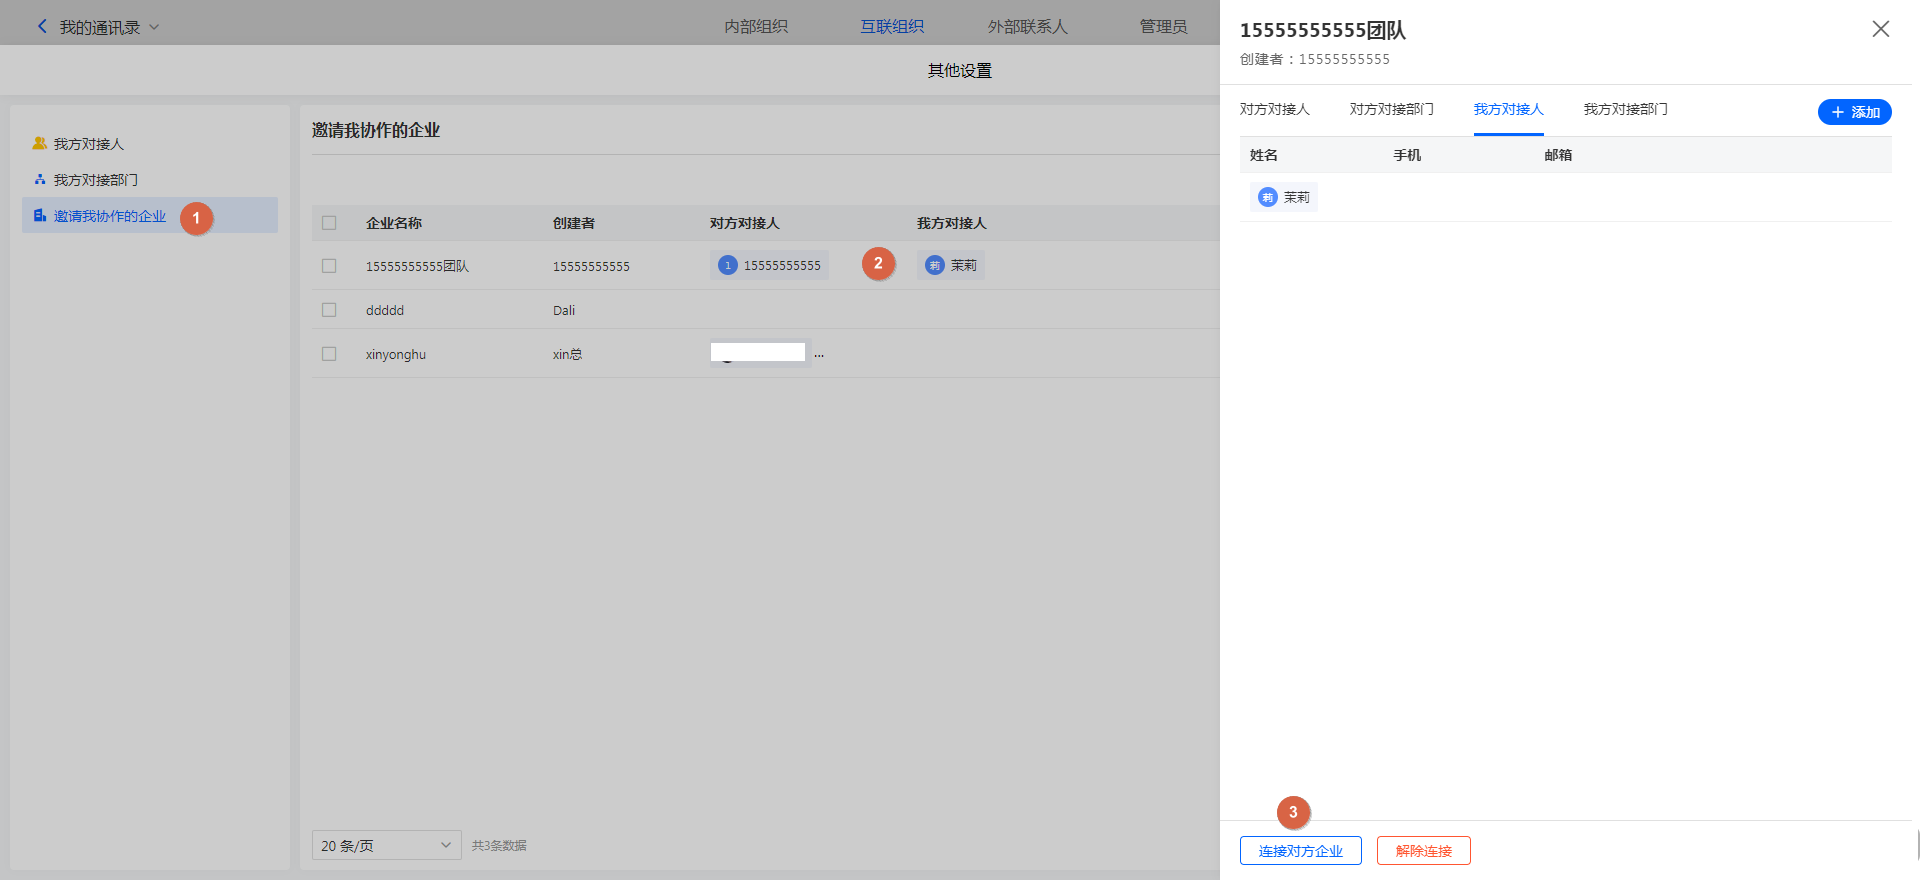Check the 15555555555团队 row checkbox
This screenshot has height=880, width=1920.
tap(329, 266)
